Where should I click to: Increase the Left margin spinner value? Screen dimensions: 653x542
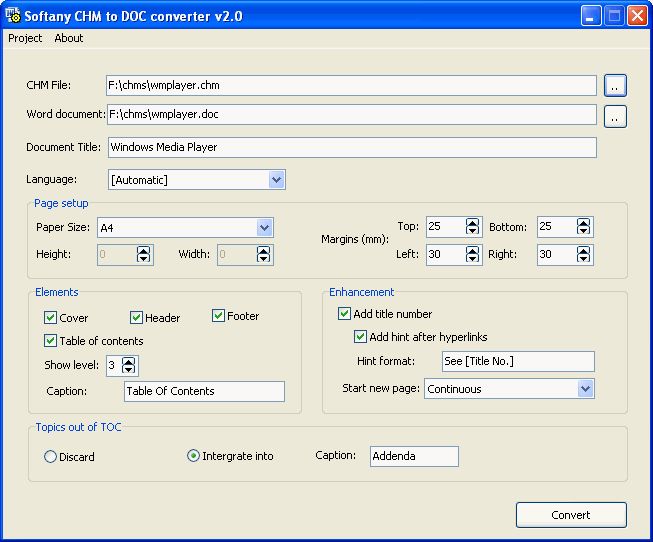point(473,250)
